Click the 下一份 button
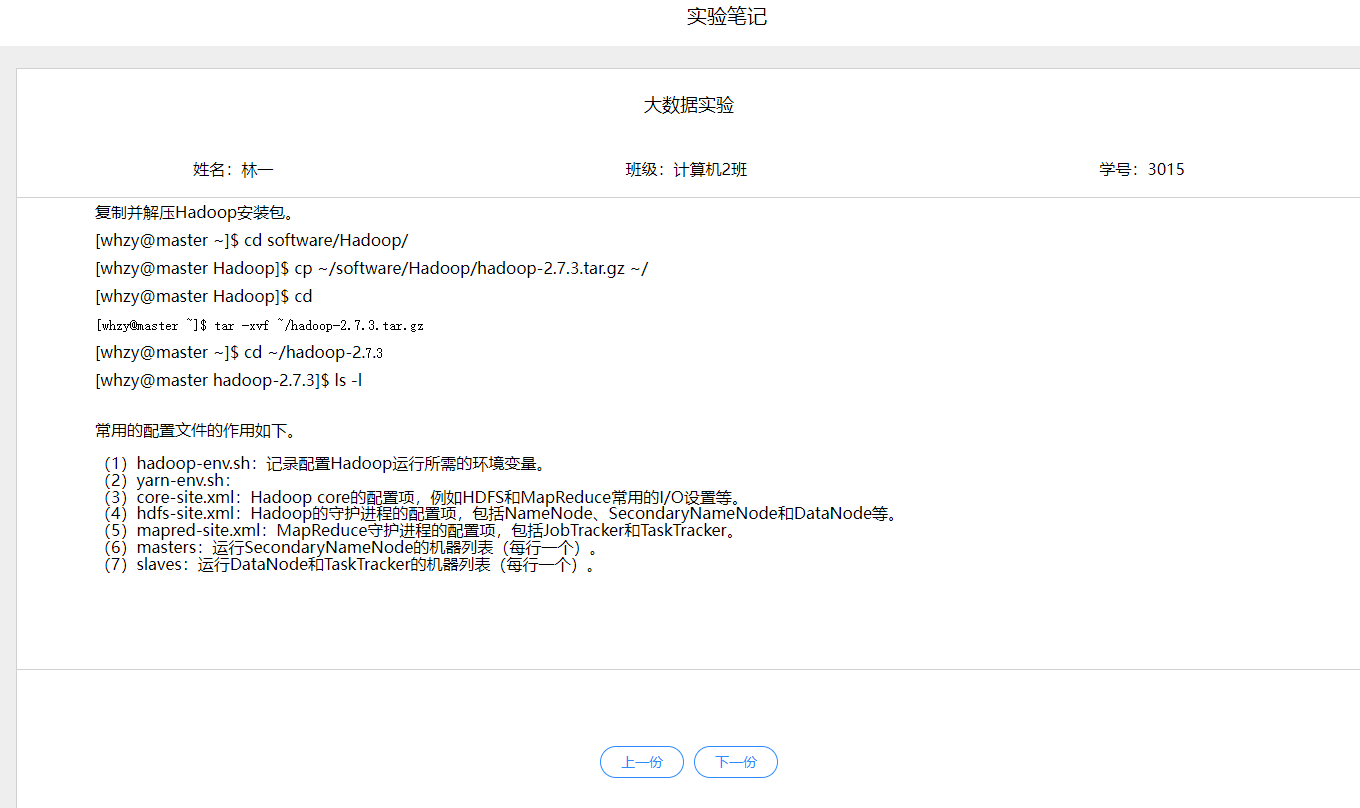Image resolution: width=1360 pixels, height=808 pixels. click(735, 762)
